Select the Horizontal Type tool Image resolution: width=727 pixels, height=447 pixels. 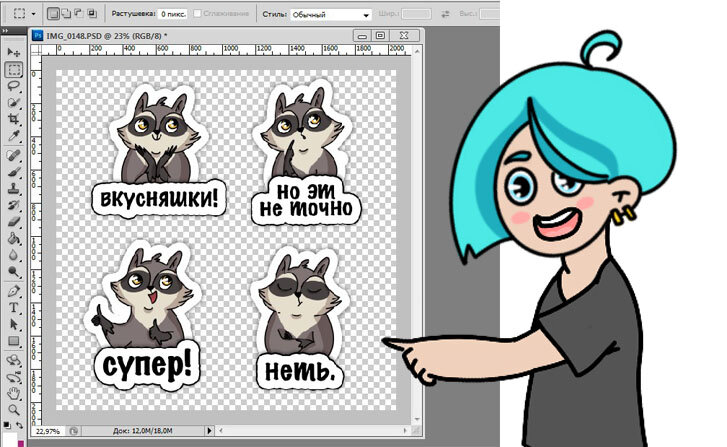coord(14,308)
